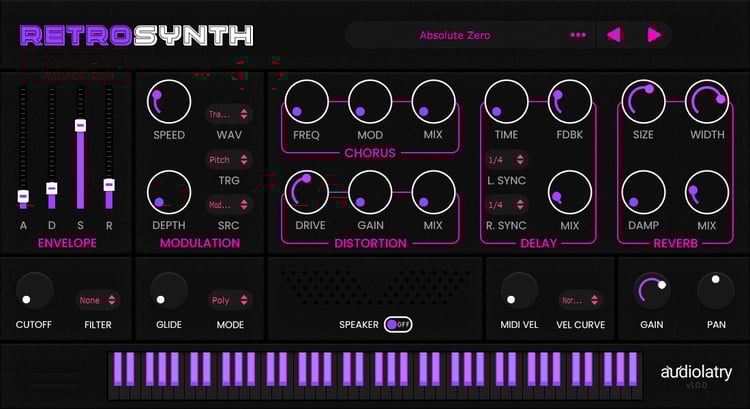This screenshot has width=750, height=409.
Task: Click the distortion GAIN knob
Action: (x=370, y=192)
